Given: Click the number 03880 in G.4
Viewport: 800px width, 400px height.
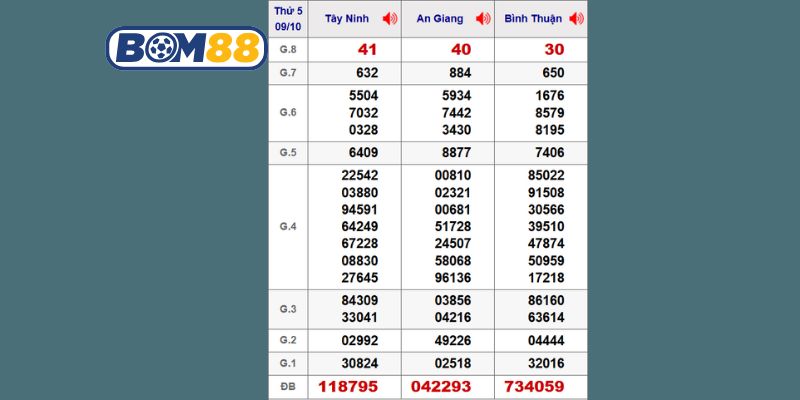Looking at the screenshot, I should point(360,193).
